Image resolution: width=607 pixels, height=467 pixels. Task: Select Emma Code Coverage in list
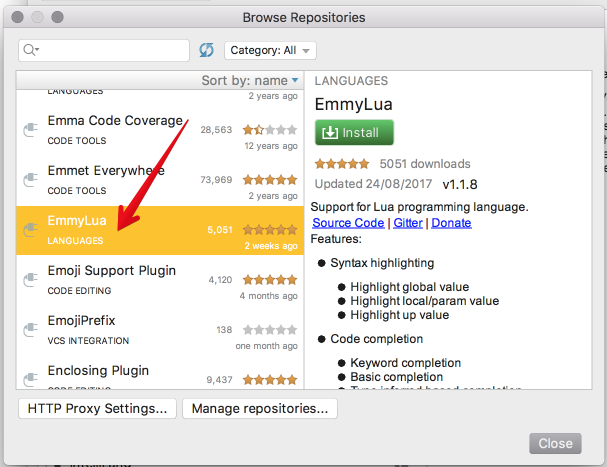[x=160, y=131]
